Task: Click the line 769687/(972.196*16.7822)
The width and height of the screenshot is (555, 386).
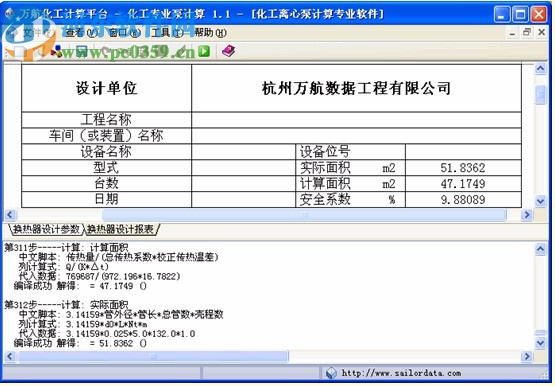Action: pos(99,276)
